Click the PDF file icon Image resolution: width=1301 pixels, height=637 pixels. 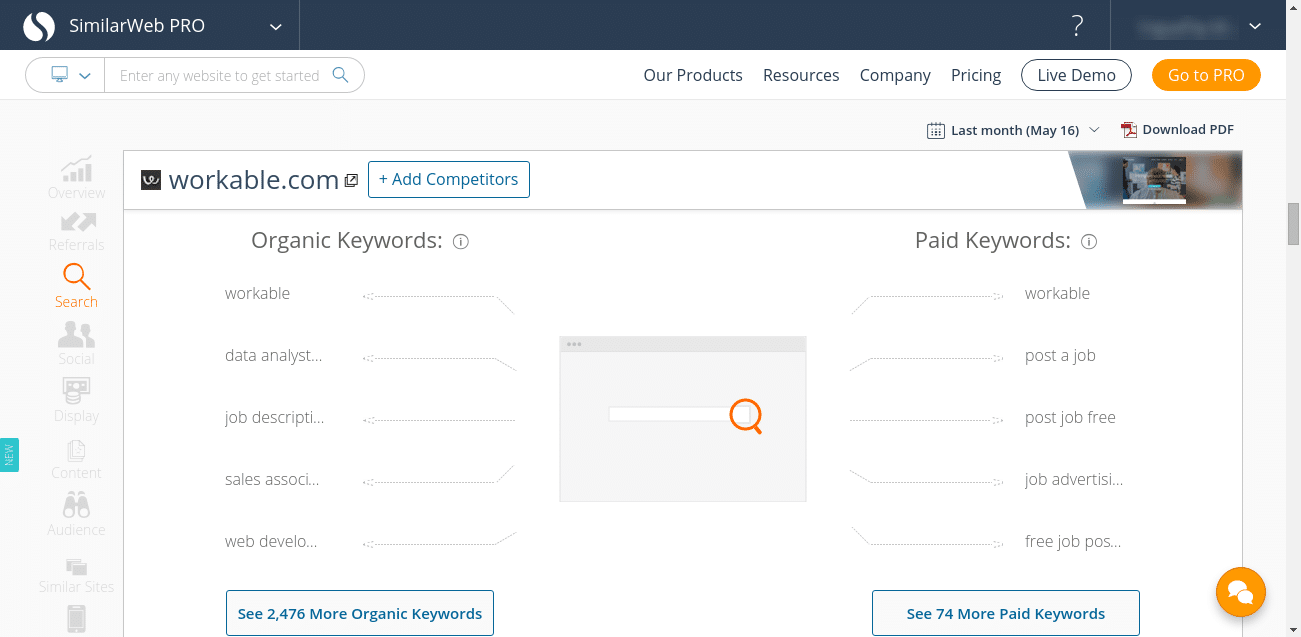[1129, 129]
